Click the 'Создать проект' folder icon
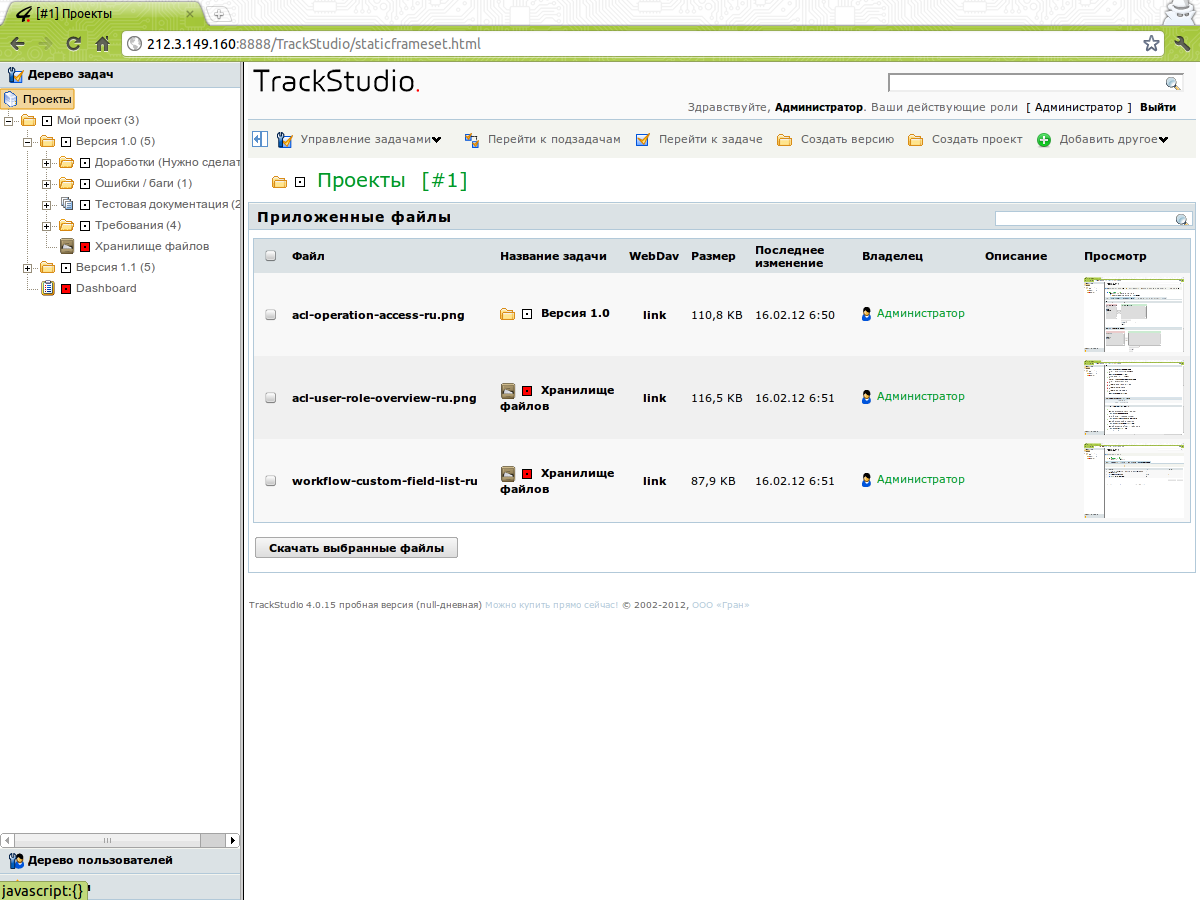Screen dimensions: 1200x900 916,140
